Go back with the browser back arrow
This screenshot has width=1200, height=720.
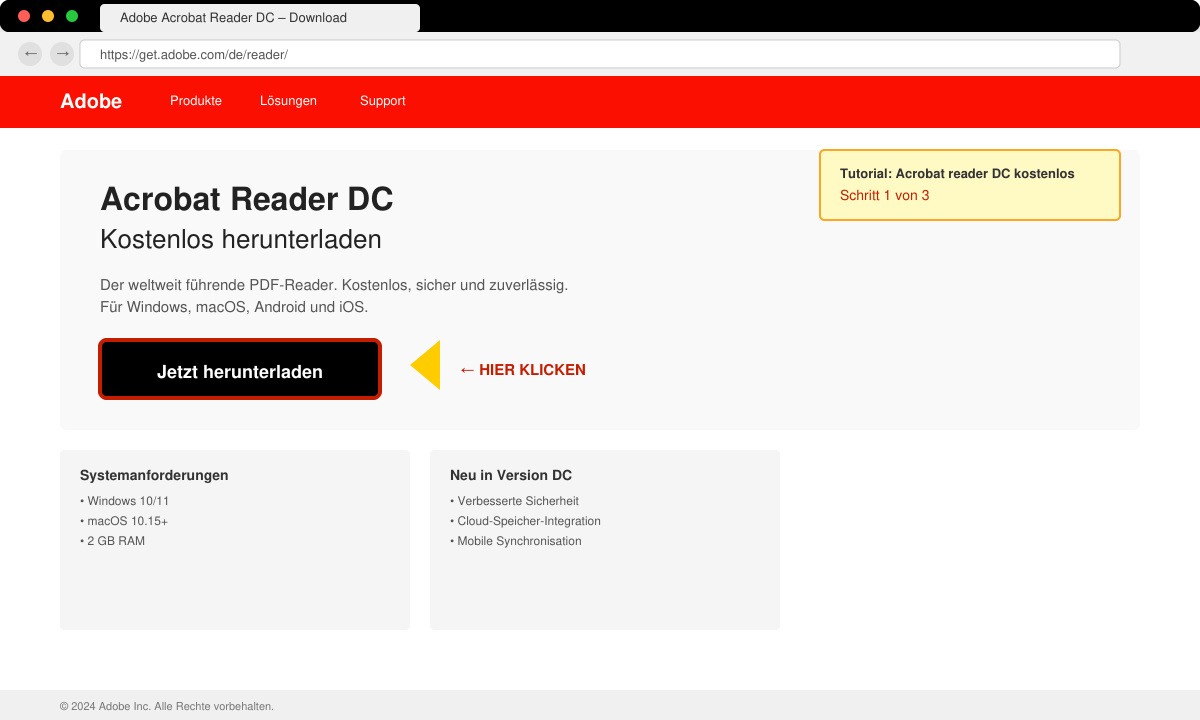pyautogui.click(x=30, y=53)
